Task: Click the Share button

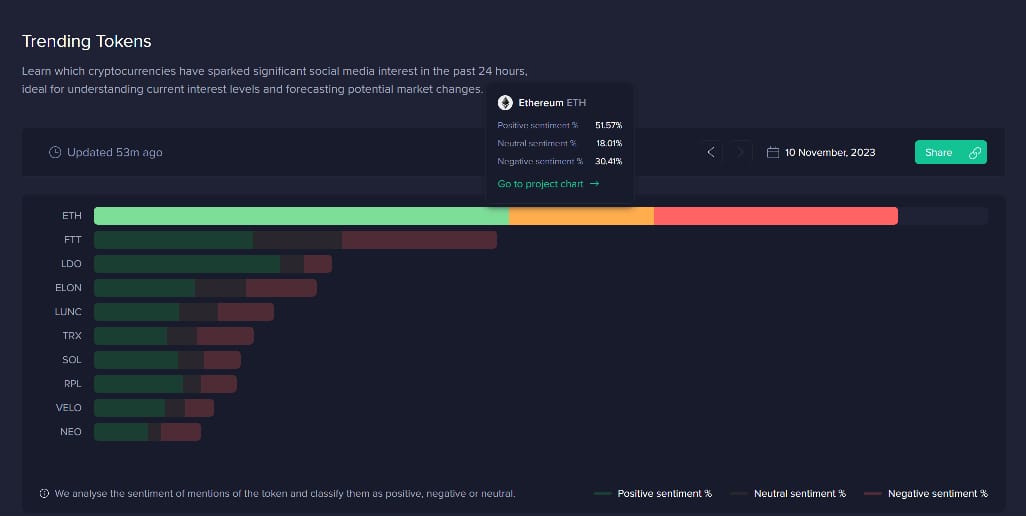Action: pos(950,152)
